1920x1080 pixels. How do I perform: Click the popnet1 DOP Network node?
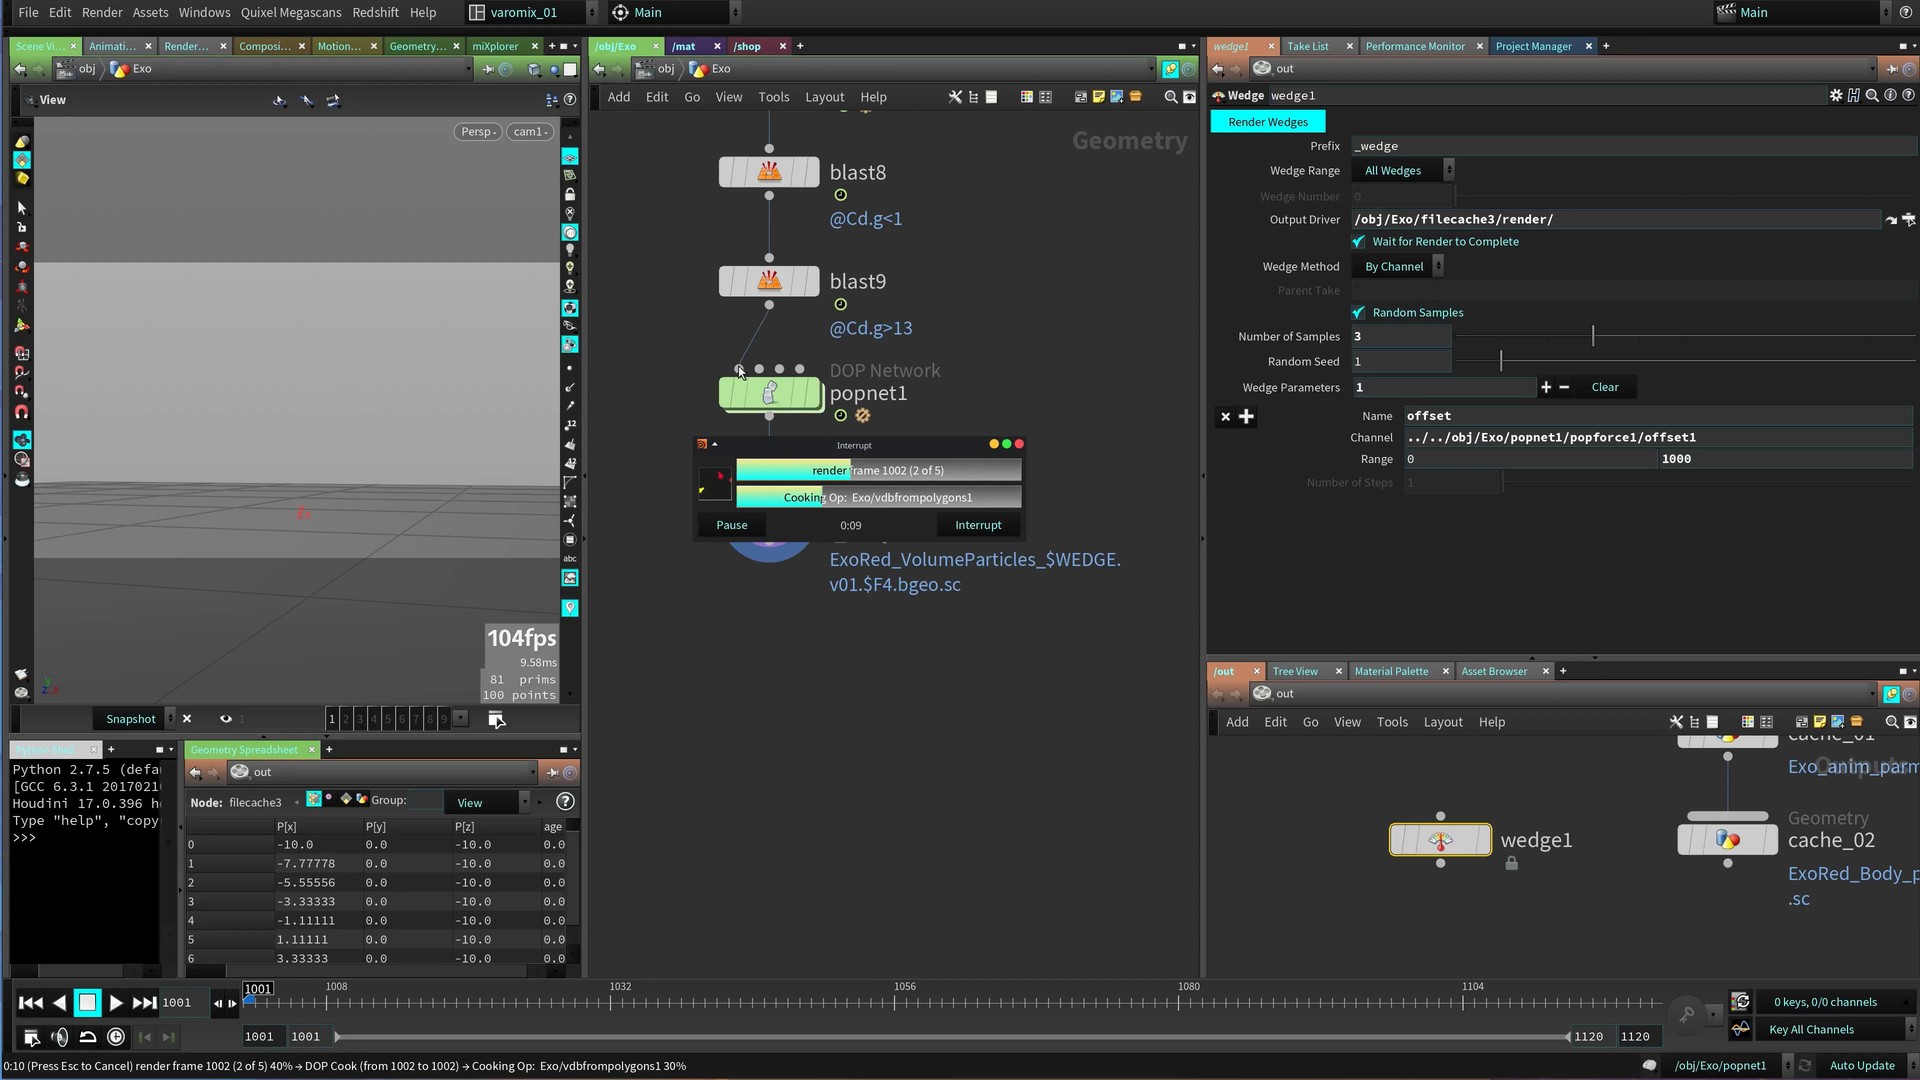point(769,394)
